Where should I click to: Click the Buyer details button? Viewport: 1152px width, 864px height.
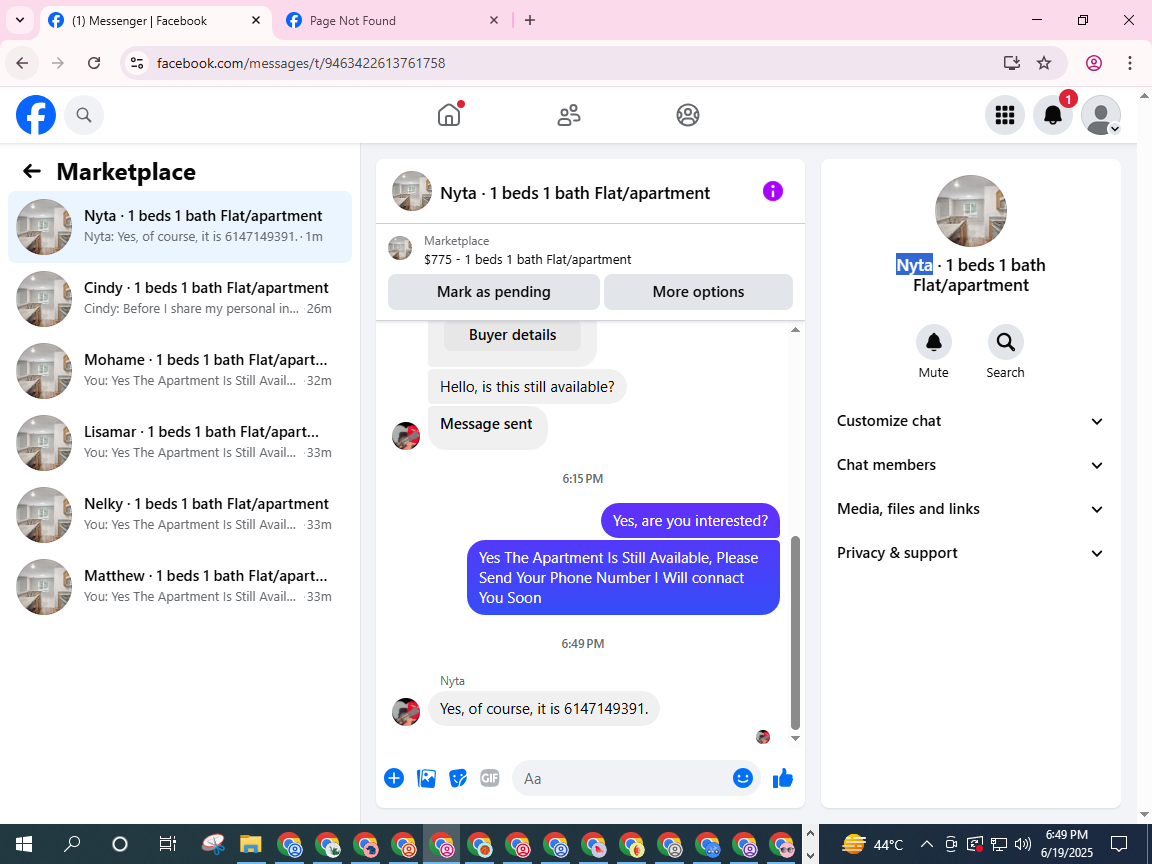click(x=512, y=335)
